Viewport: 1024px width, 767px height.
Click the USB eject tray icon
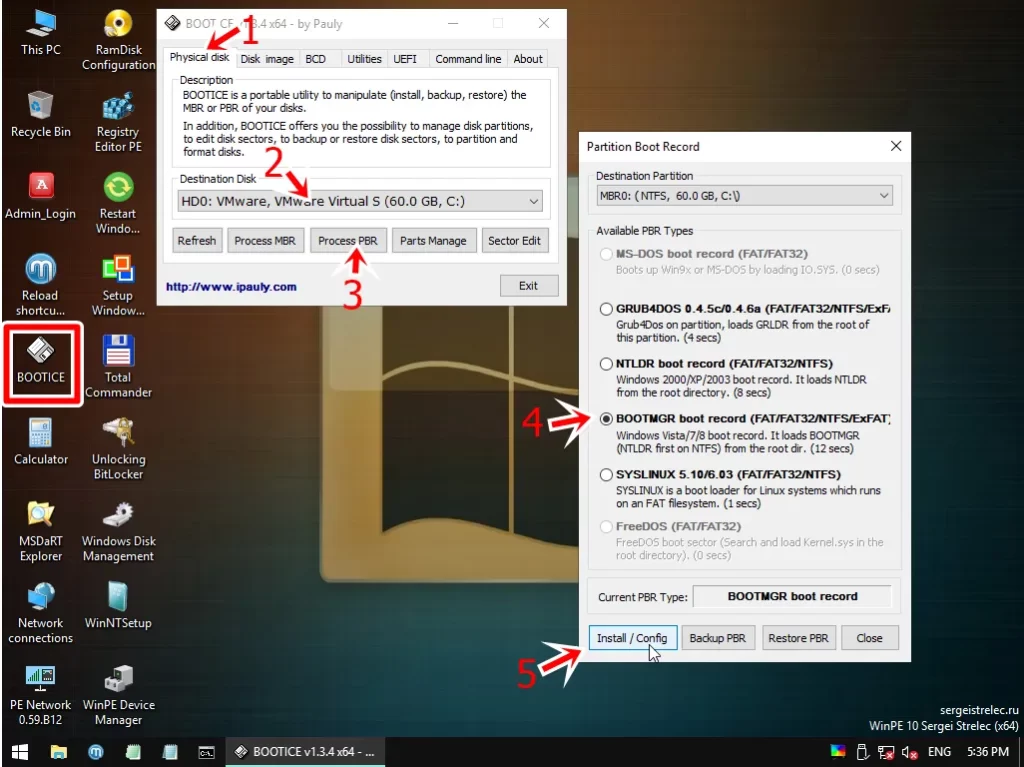pos(861,752)
